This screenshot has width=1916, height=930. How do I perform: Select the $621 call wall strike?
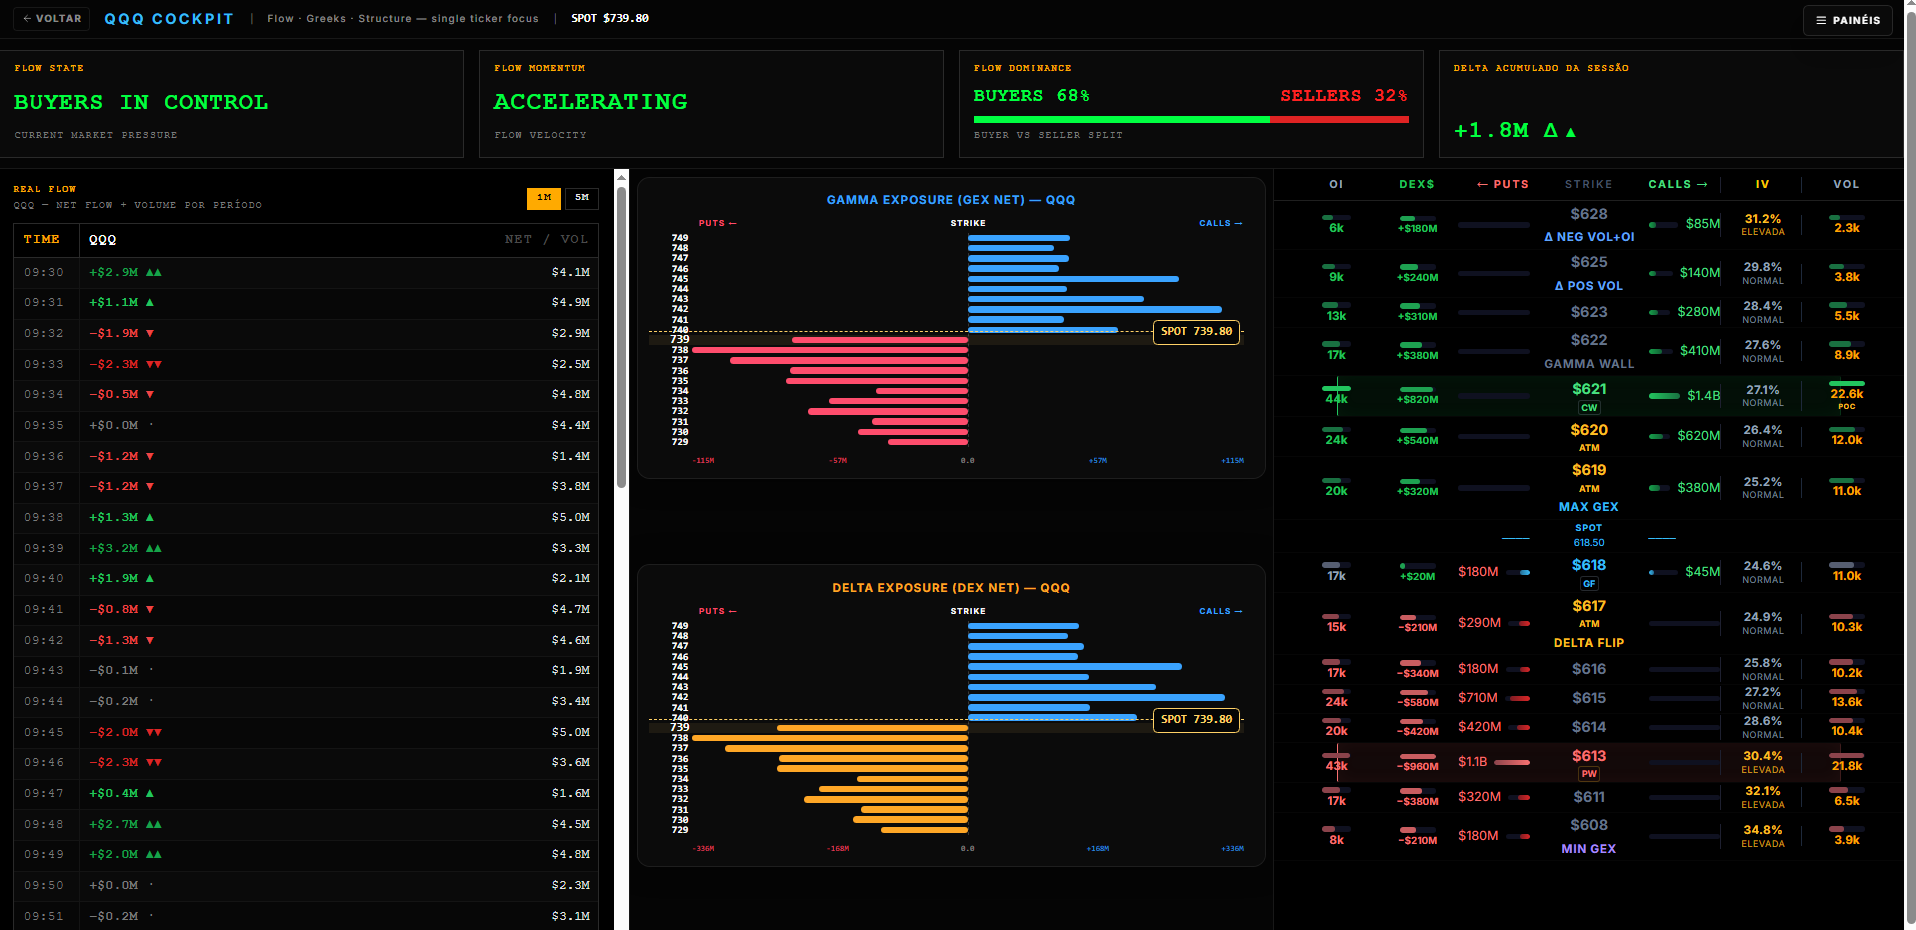pyautogui.click(x=1589, y=389)
